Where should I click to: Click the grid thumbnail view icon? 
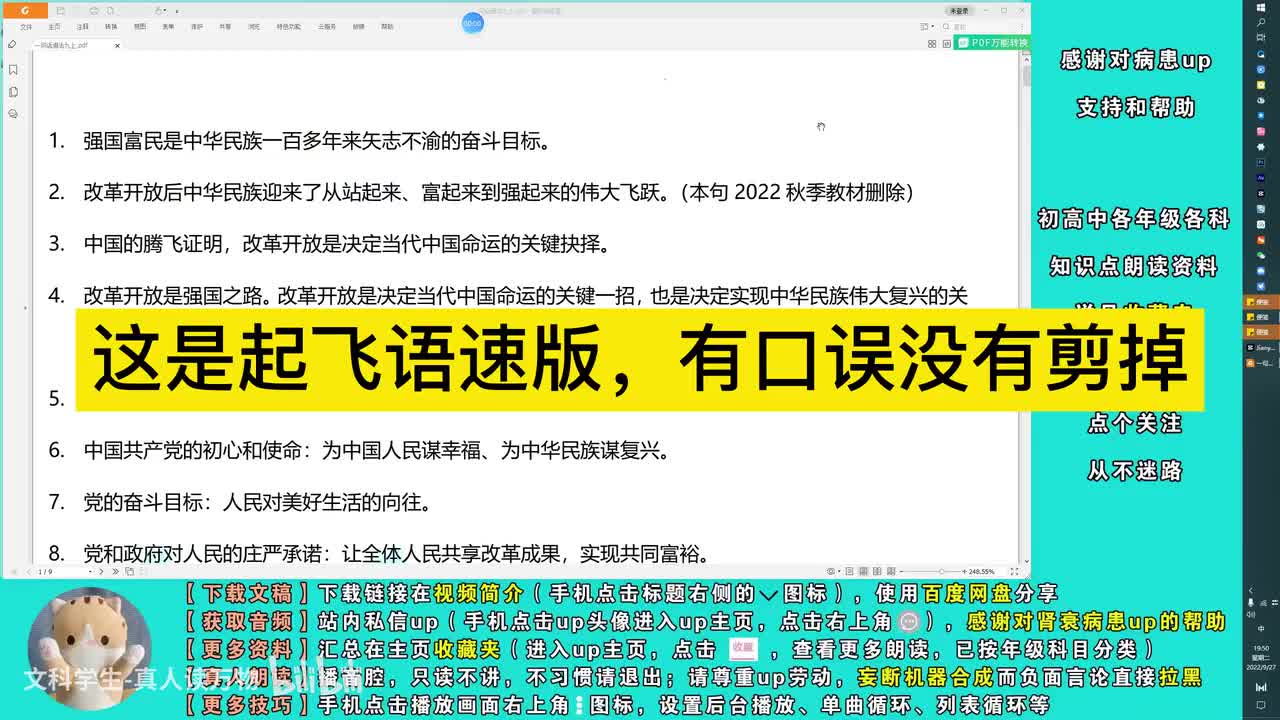932,44
